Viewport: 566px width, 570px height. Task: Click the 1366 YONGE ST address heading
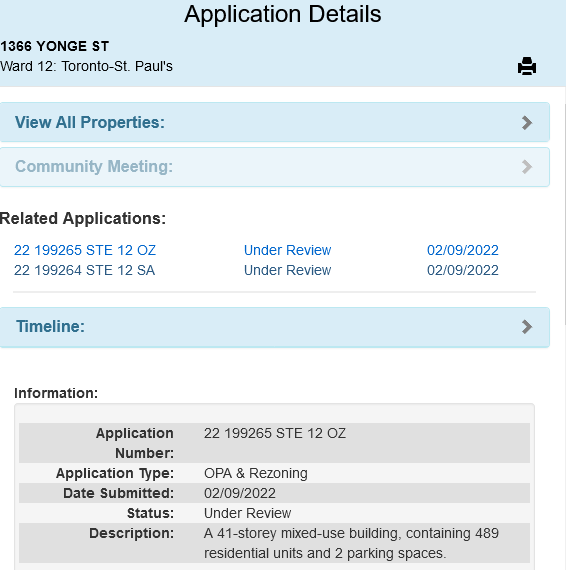click(x=55, y=46)
